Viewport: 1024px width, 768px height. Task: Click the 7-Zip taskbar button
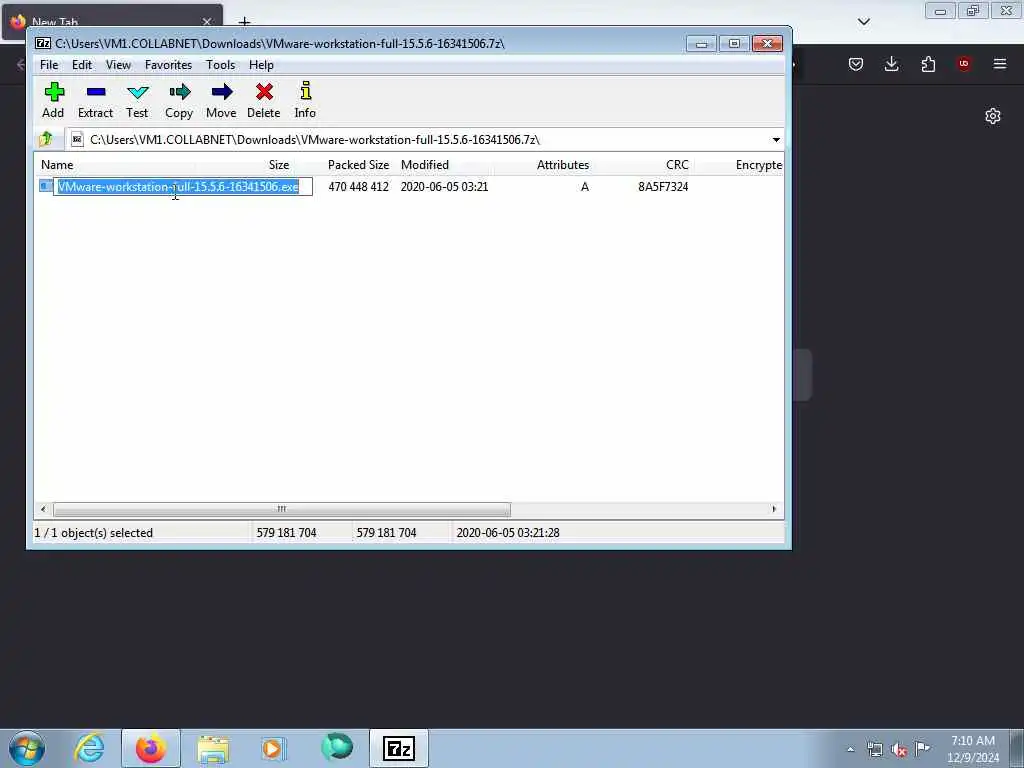point(399,748)
